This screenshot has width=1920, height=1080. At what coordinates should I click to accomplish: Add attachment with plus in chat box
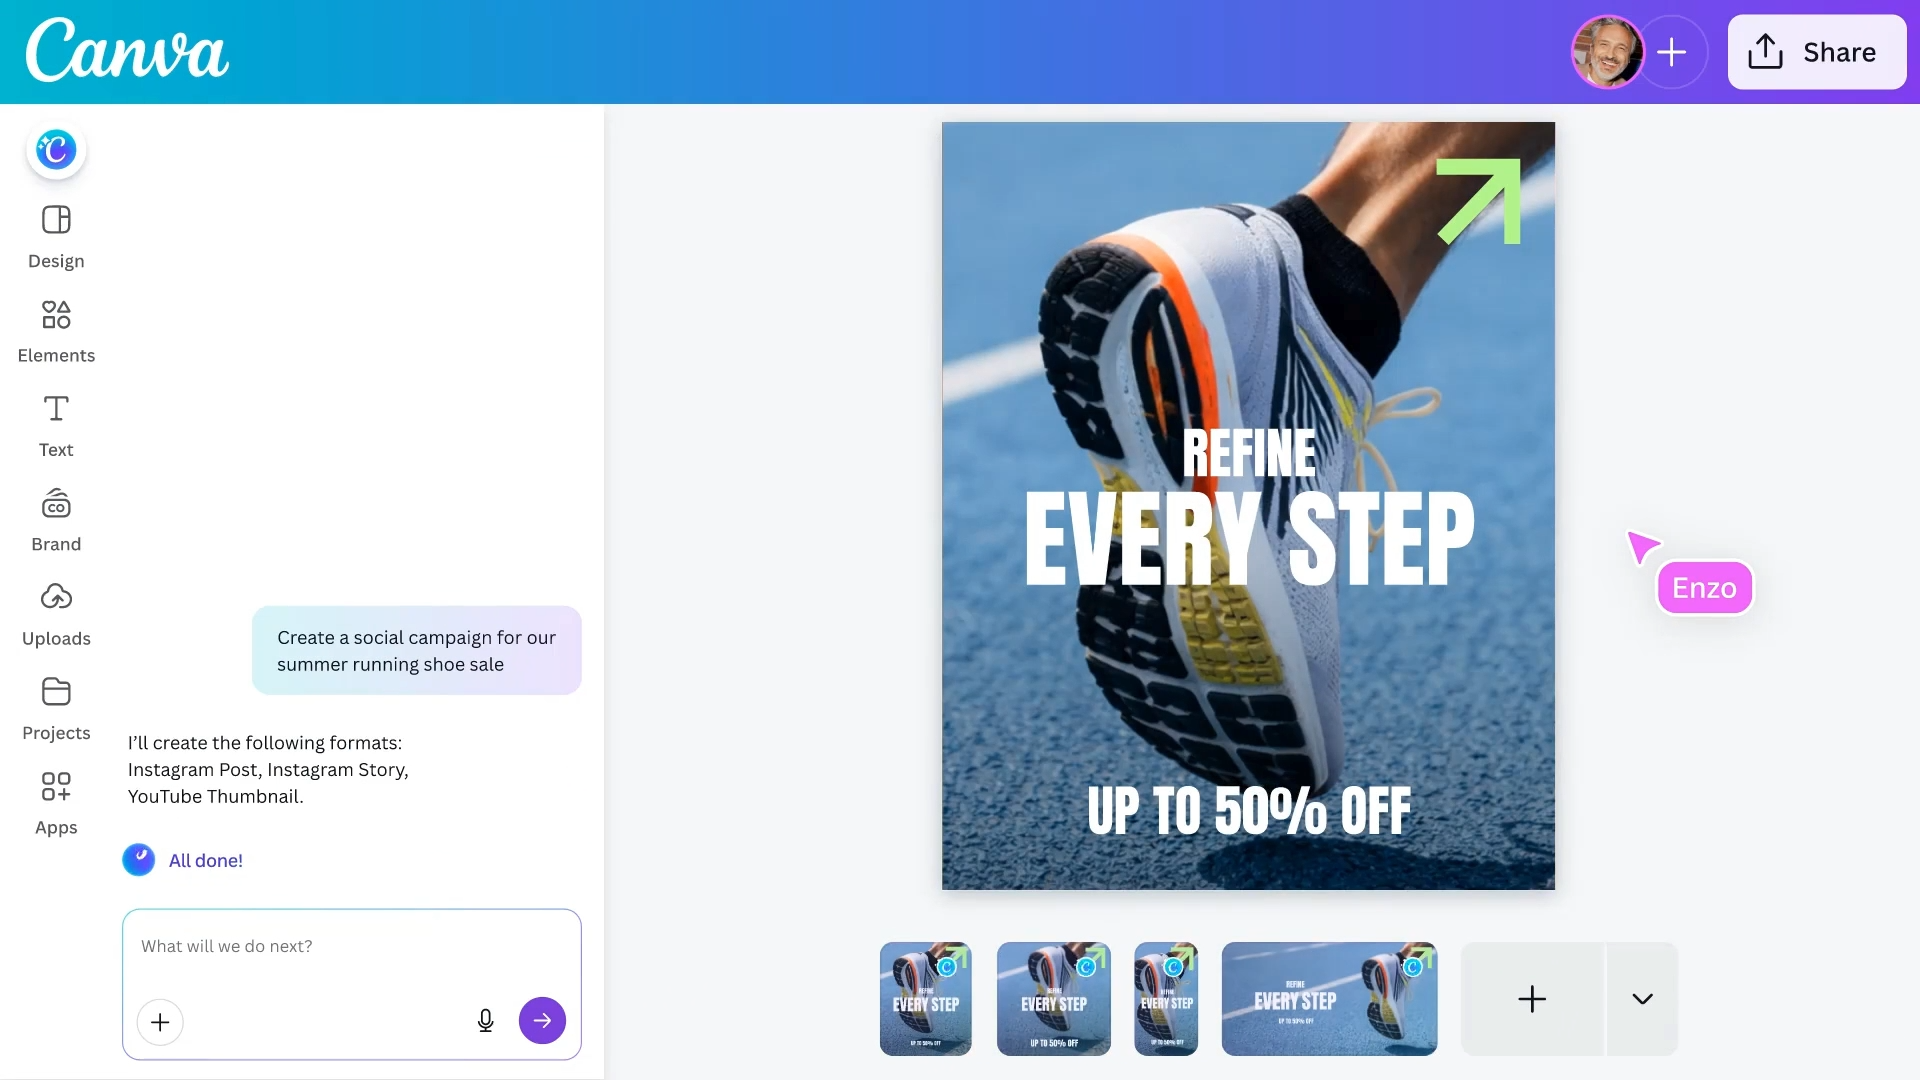(x=160, y=1022)
